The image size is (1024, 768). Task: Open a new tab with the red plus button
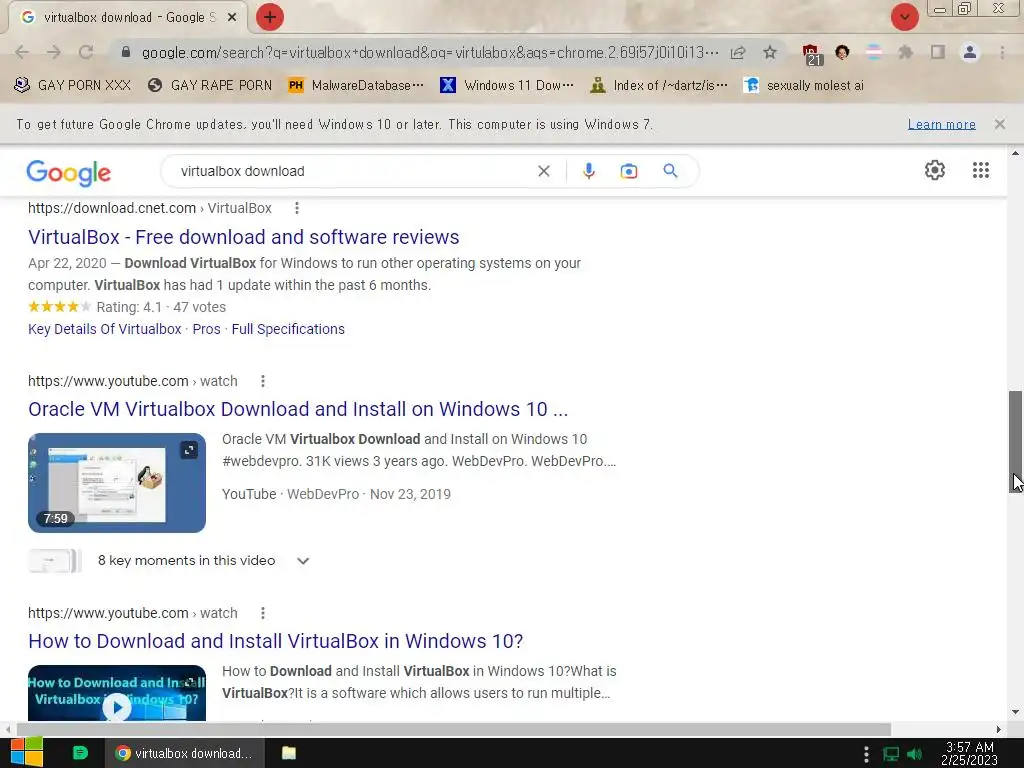point(270,17)
